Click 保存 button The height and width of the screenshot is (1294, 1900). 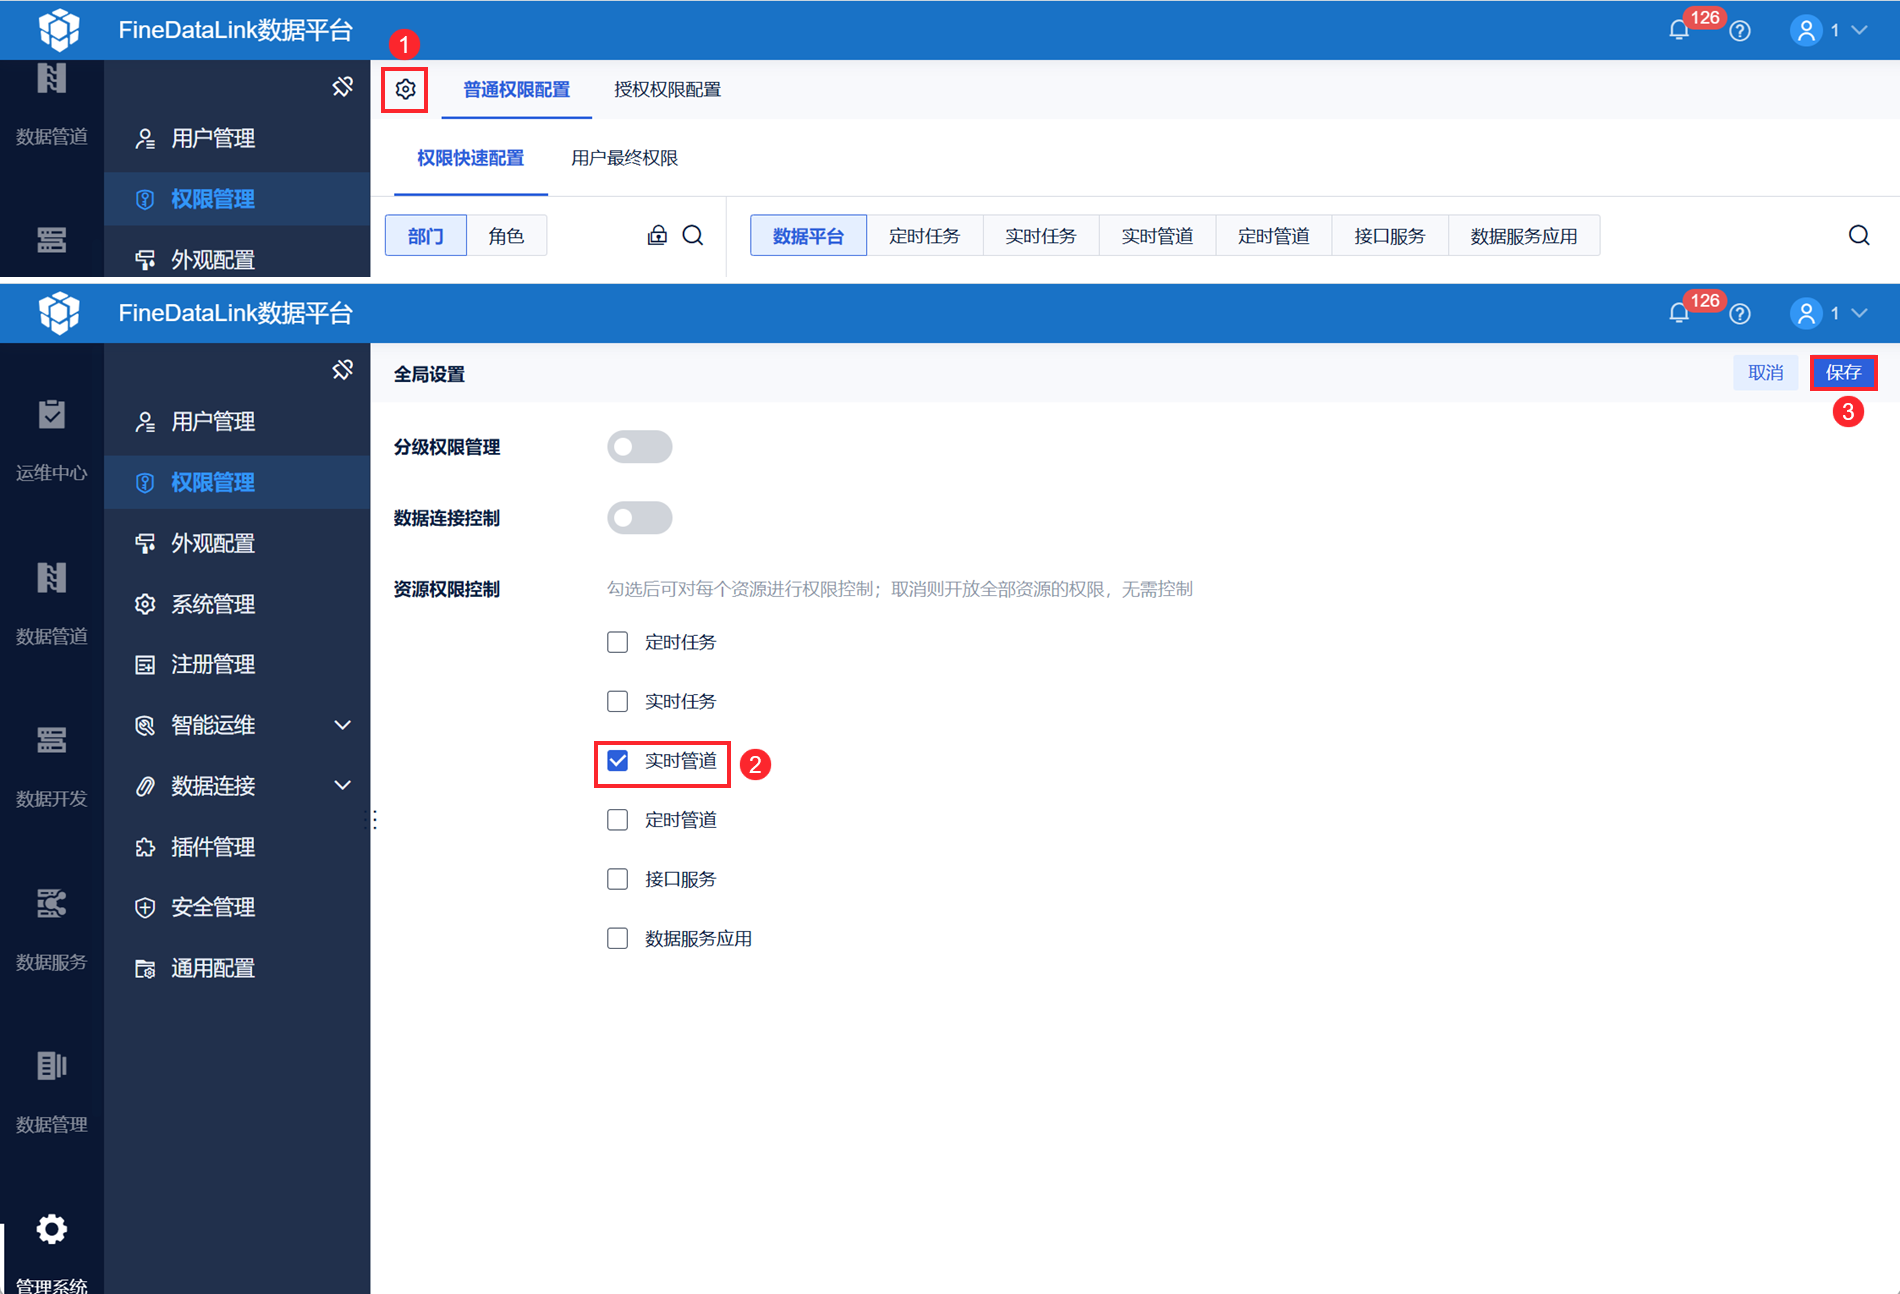(x=1844, y=373)
